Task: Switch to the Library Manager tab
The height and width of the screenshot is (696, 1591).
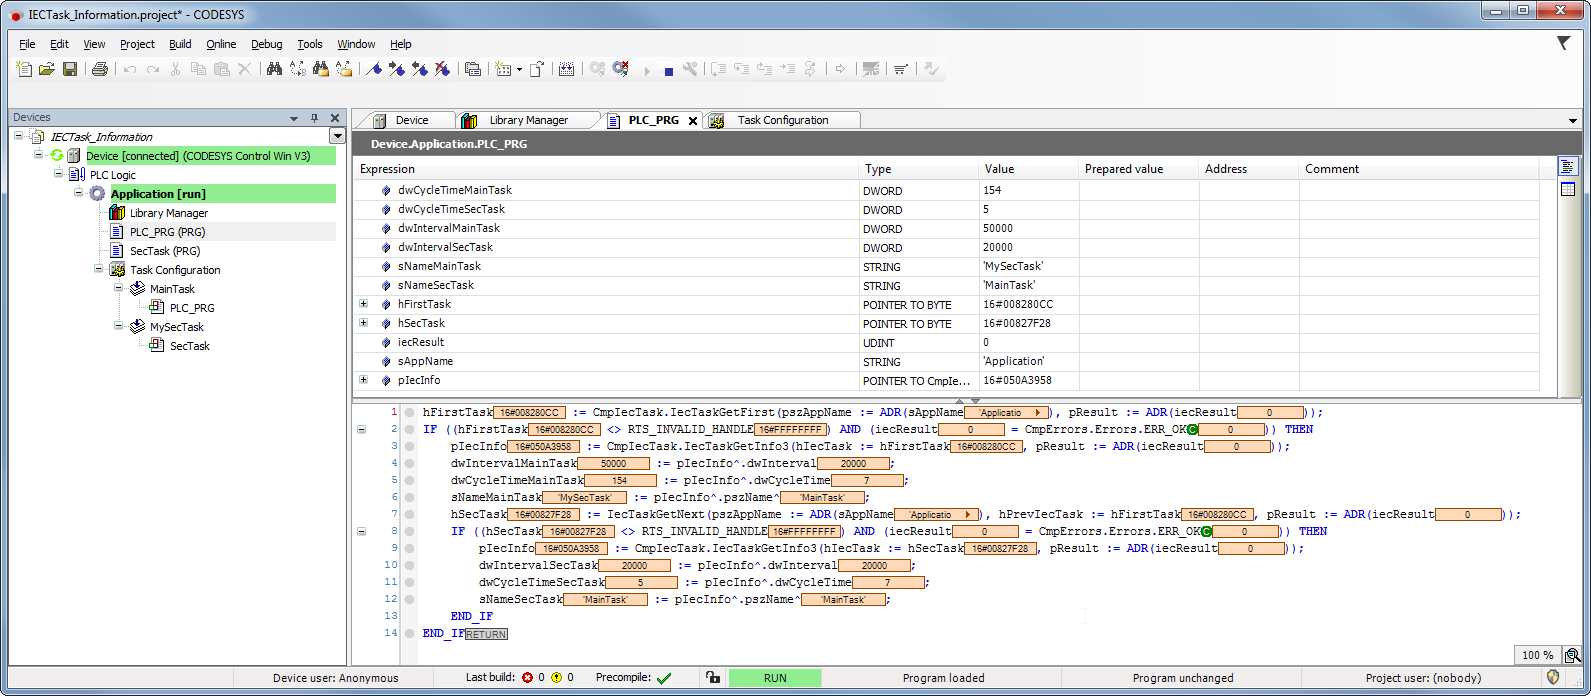Action: (528, 120)
